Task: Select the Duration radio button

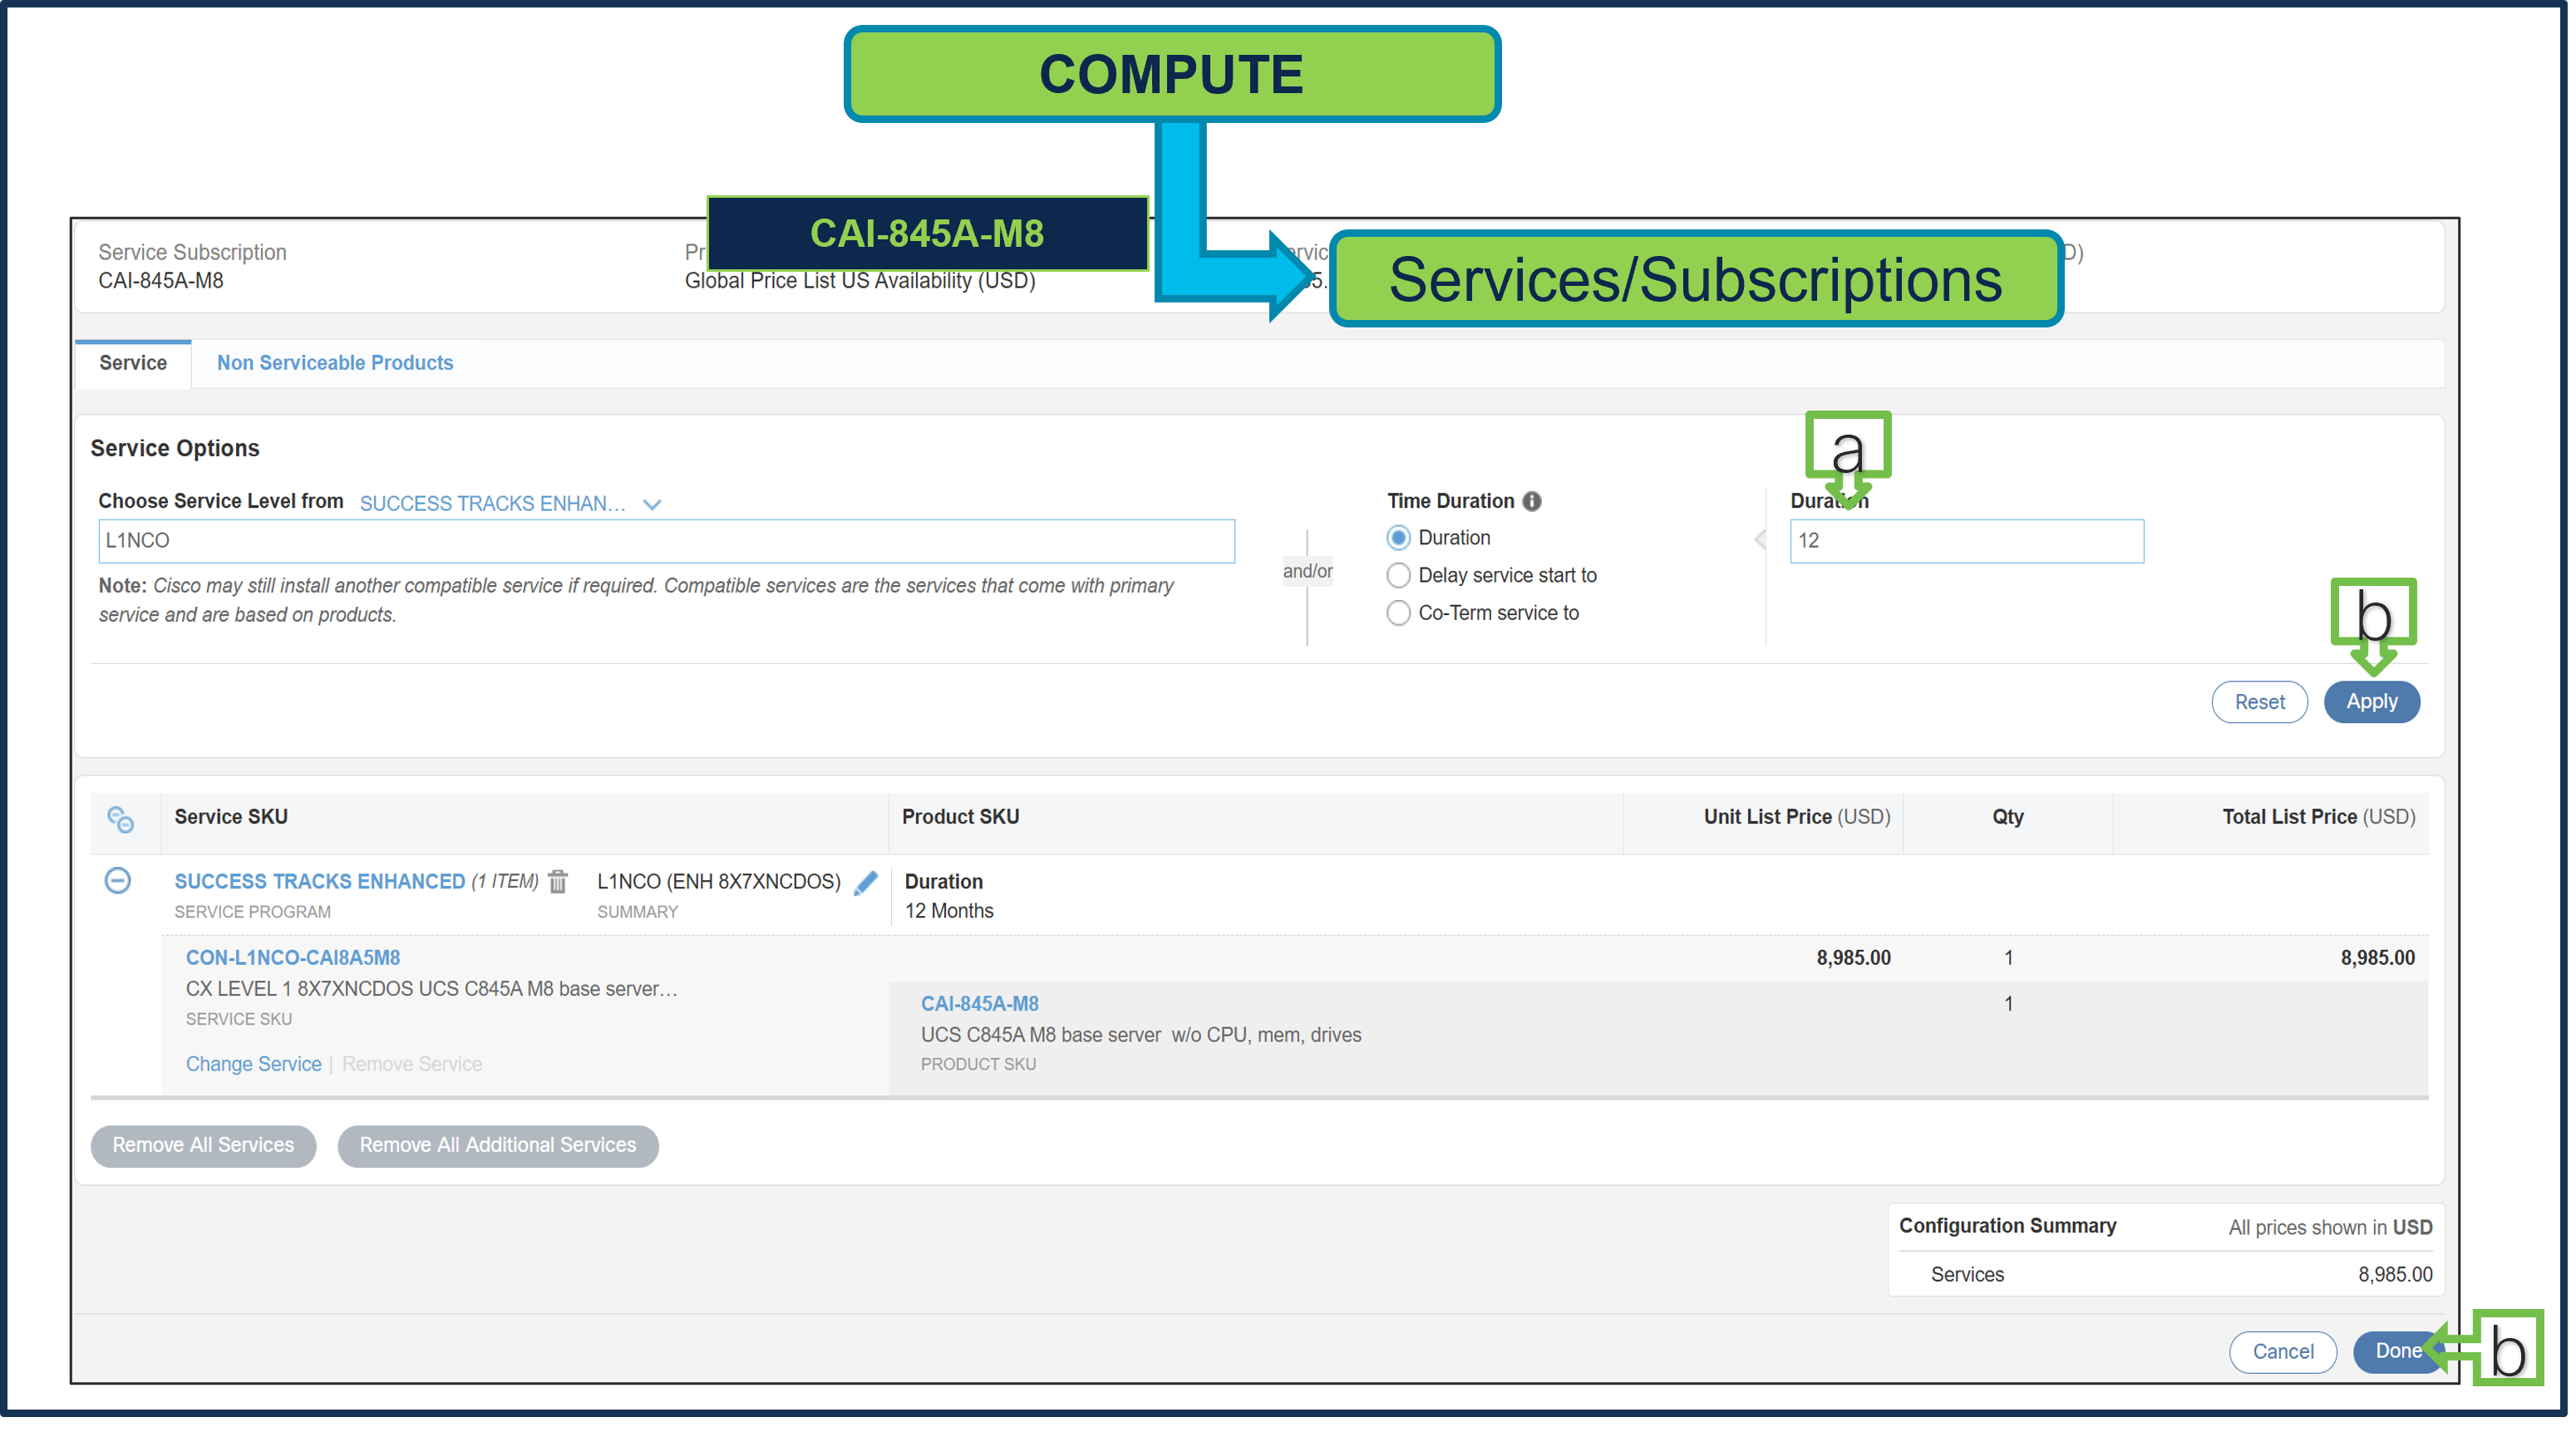Action: pos(1398,537)
